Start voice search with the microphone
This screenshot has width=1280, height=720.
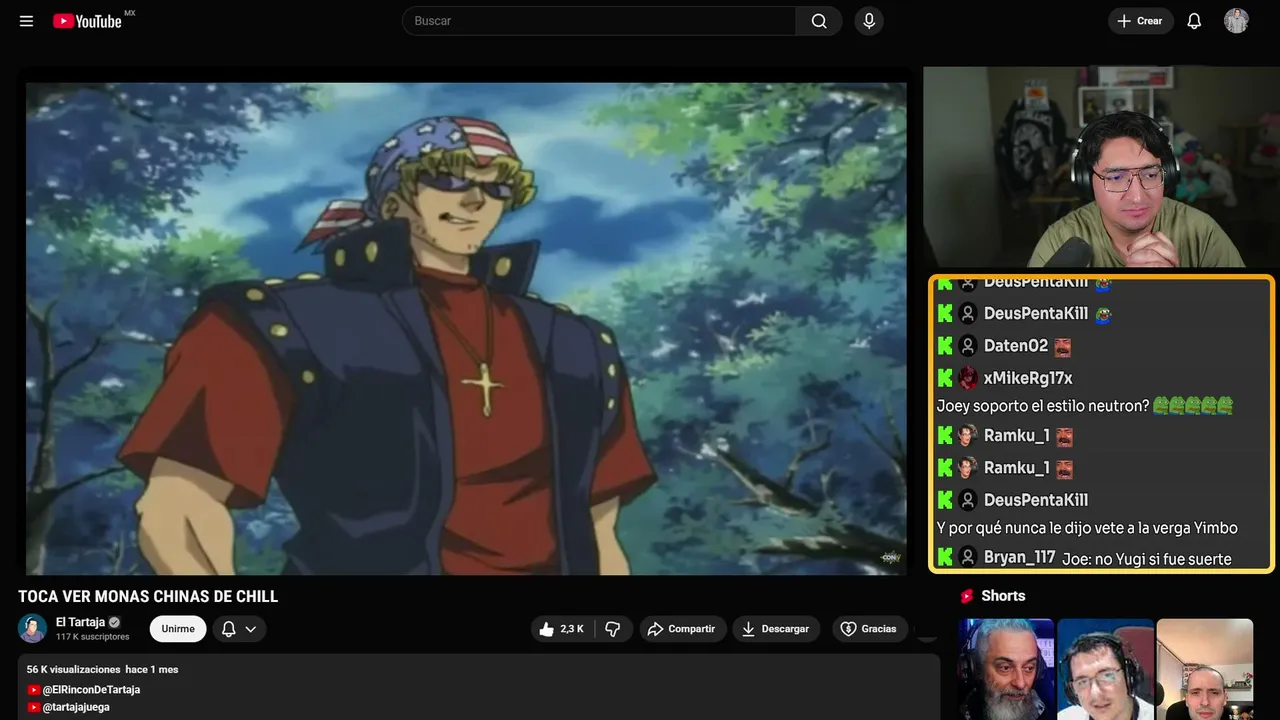869,21
